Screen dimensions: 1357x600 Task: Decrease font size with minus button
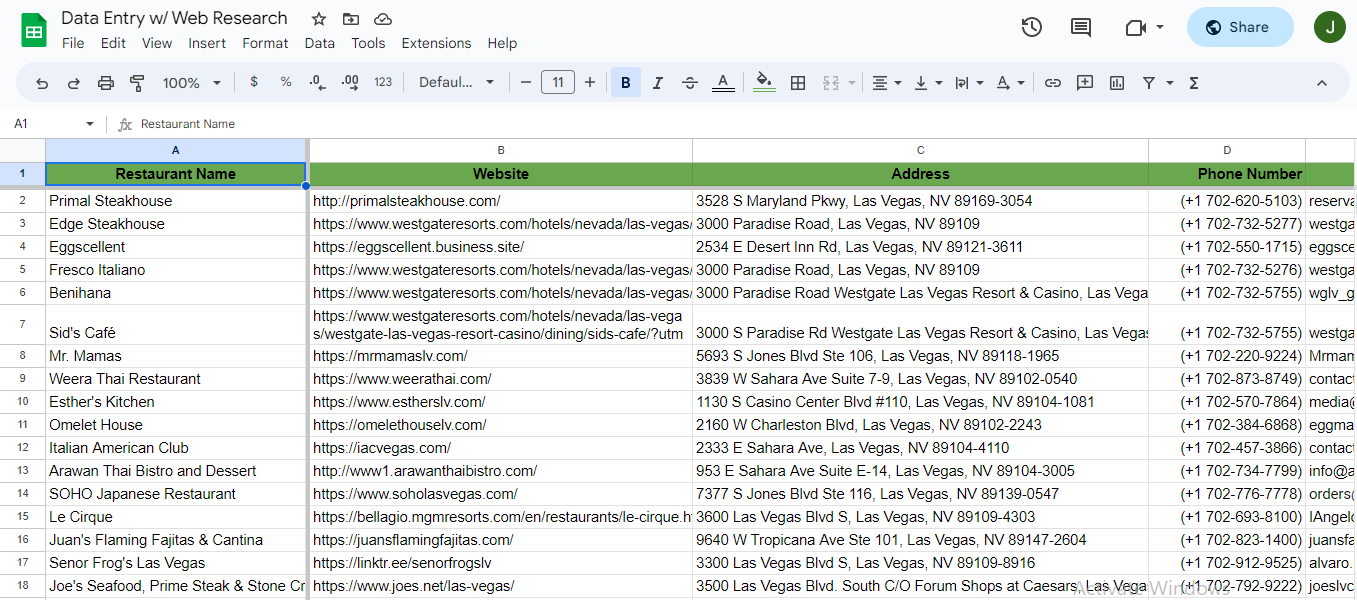click(526, 82)
